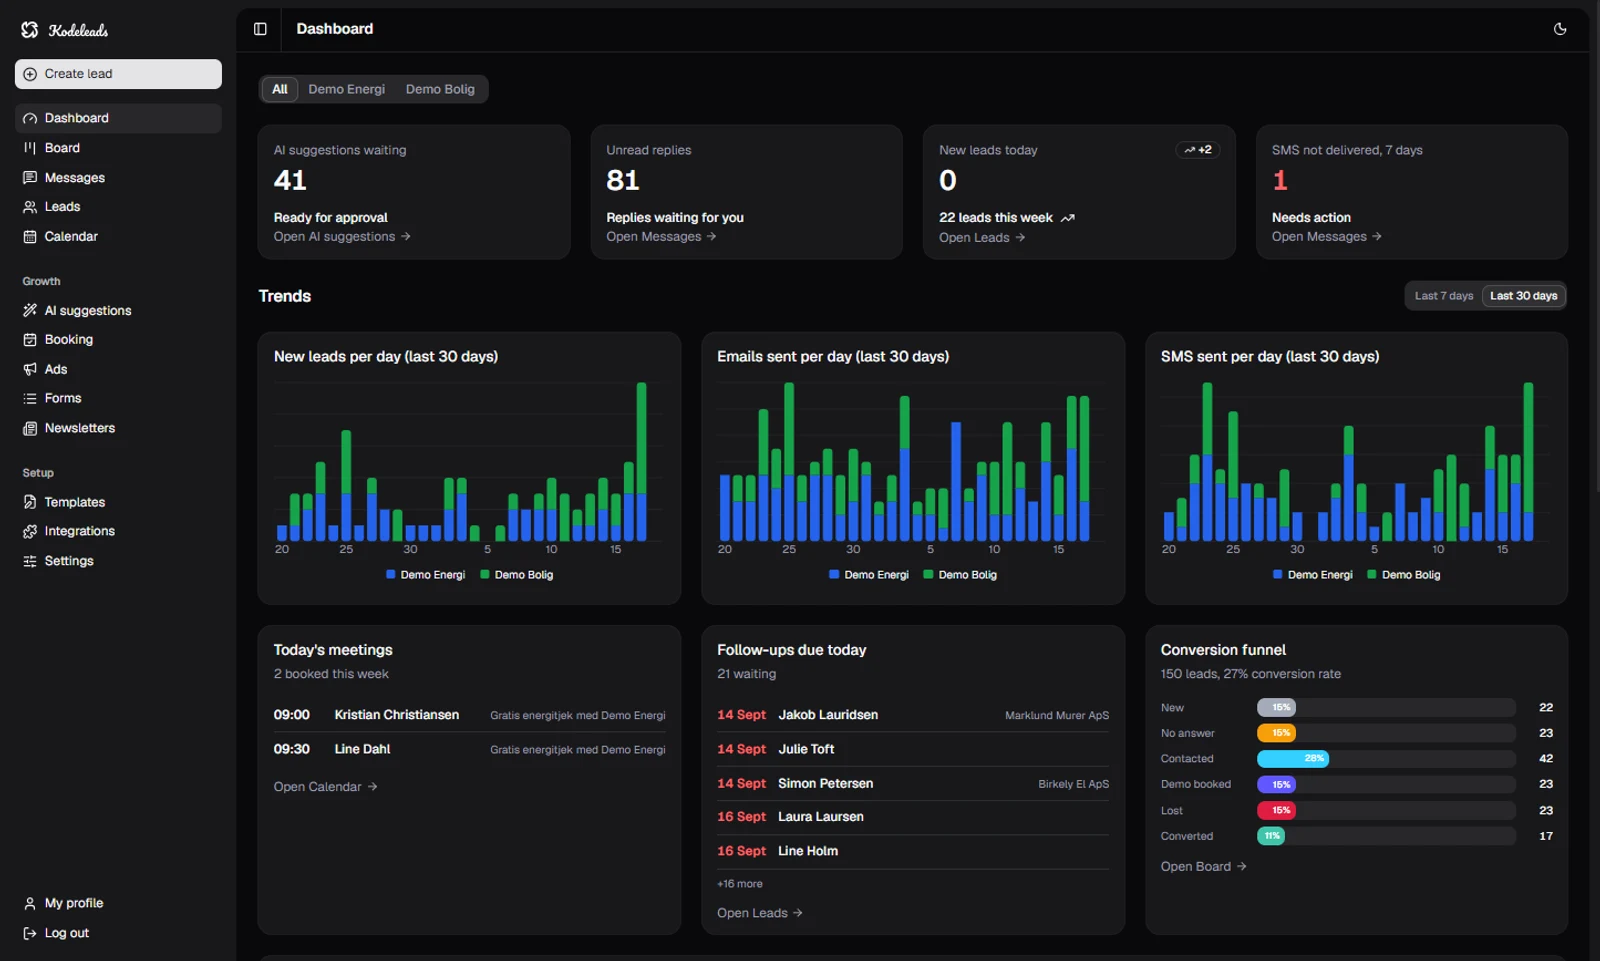
Task: Click +16 more follow-ups text
Action: (x=740, y=884)
